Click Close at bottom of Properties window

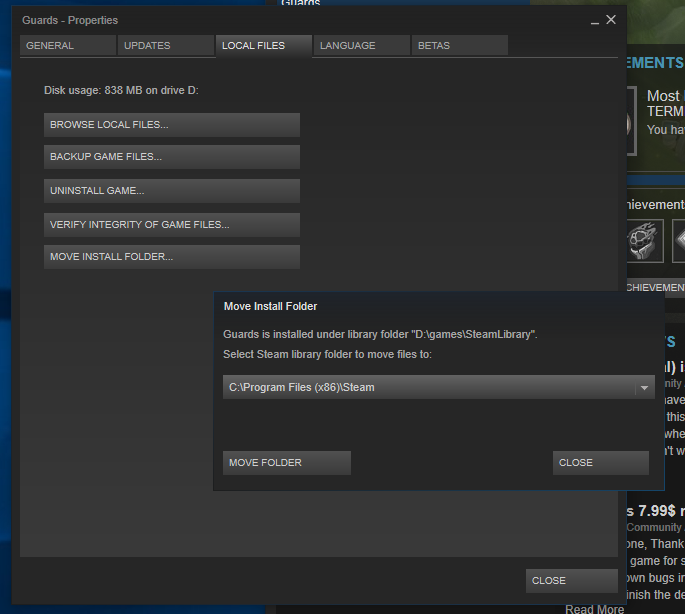571,581
